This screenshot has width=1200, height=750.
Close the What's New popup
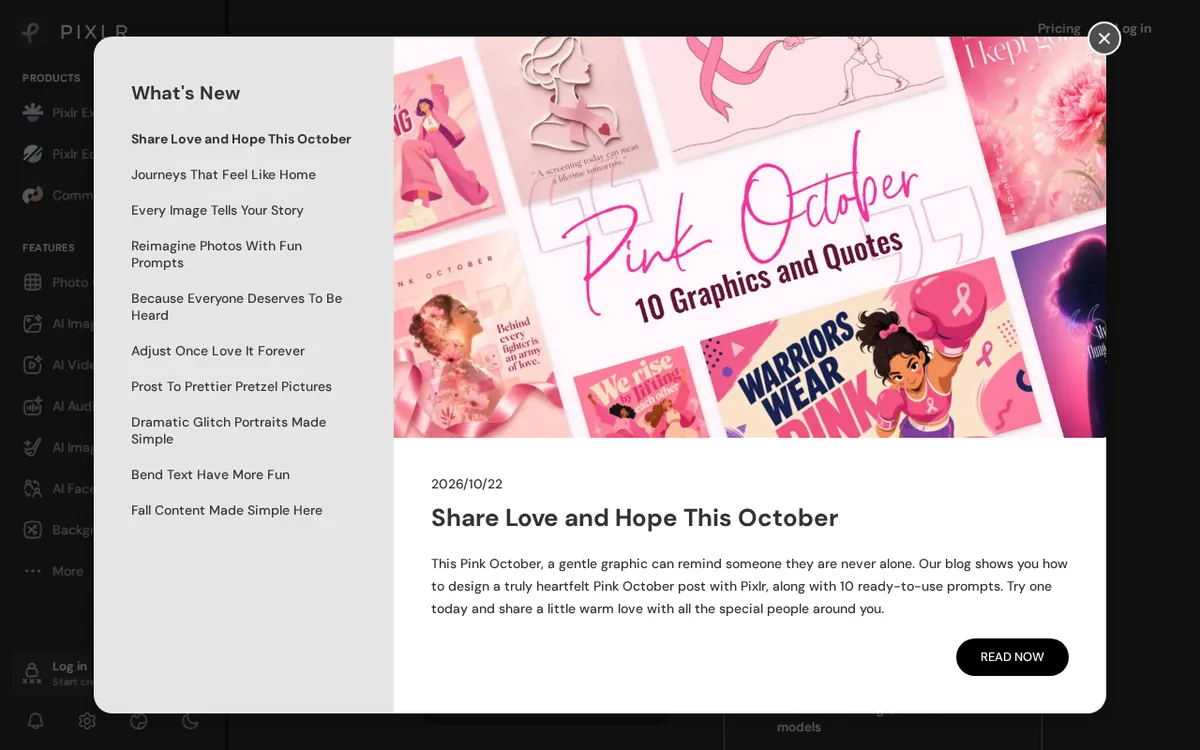click(x=1104, y=38)
